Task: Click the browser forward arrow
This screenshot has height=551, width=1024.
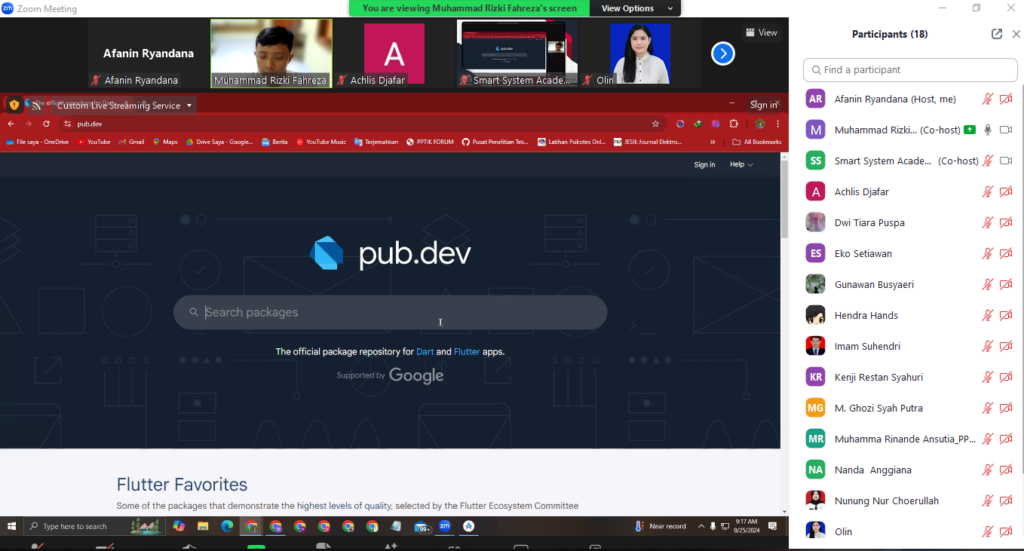Action: [x=29, y=124]
